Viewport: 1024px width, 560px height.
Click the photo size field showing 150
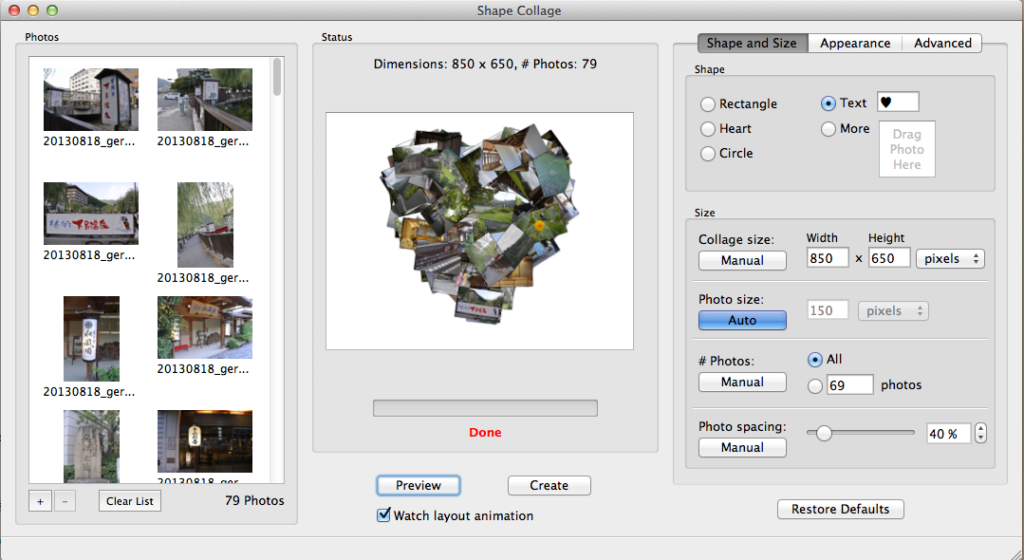tap(827, 311)
